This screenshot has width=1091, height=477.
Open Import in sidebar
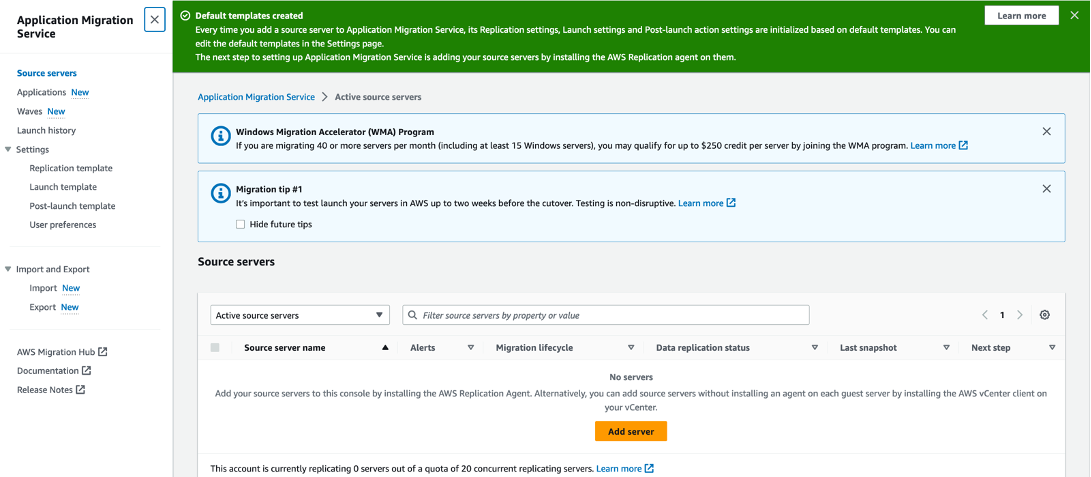pyautogui.click(x=43, y=288)
